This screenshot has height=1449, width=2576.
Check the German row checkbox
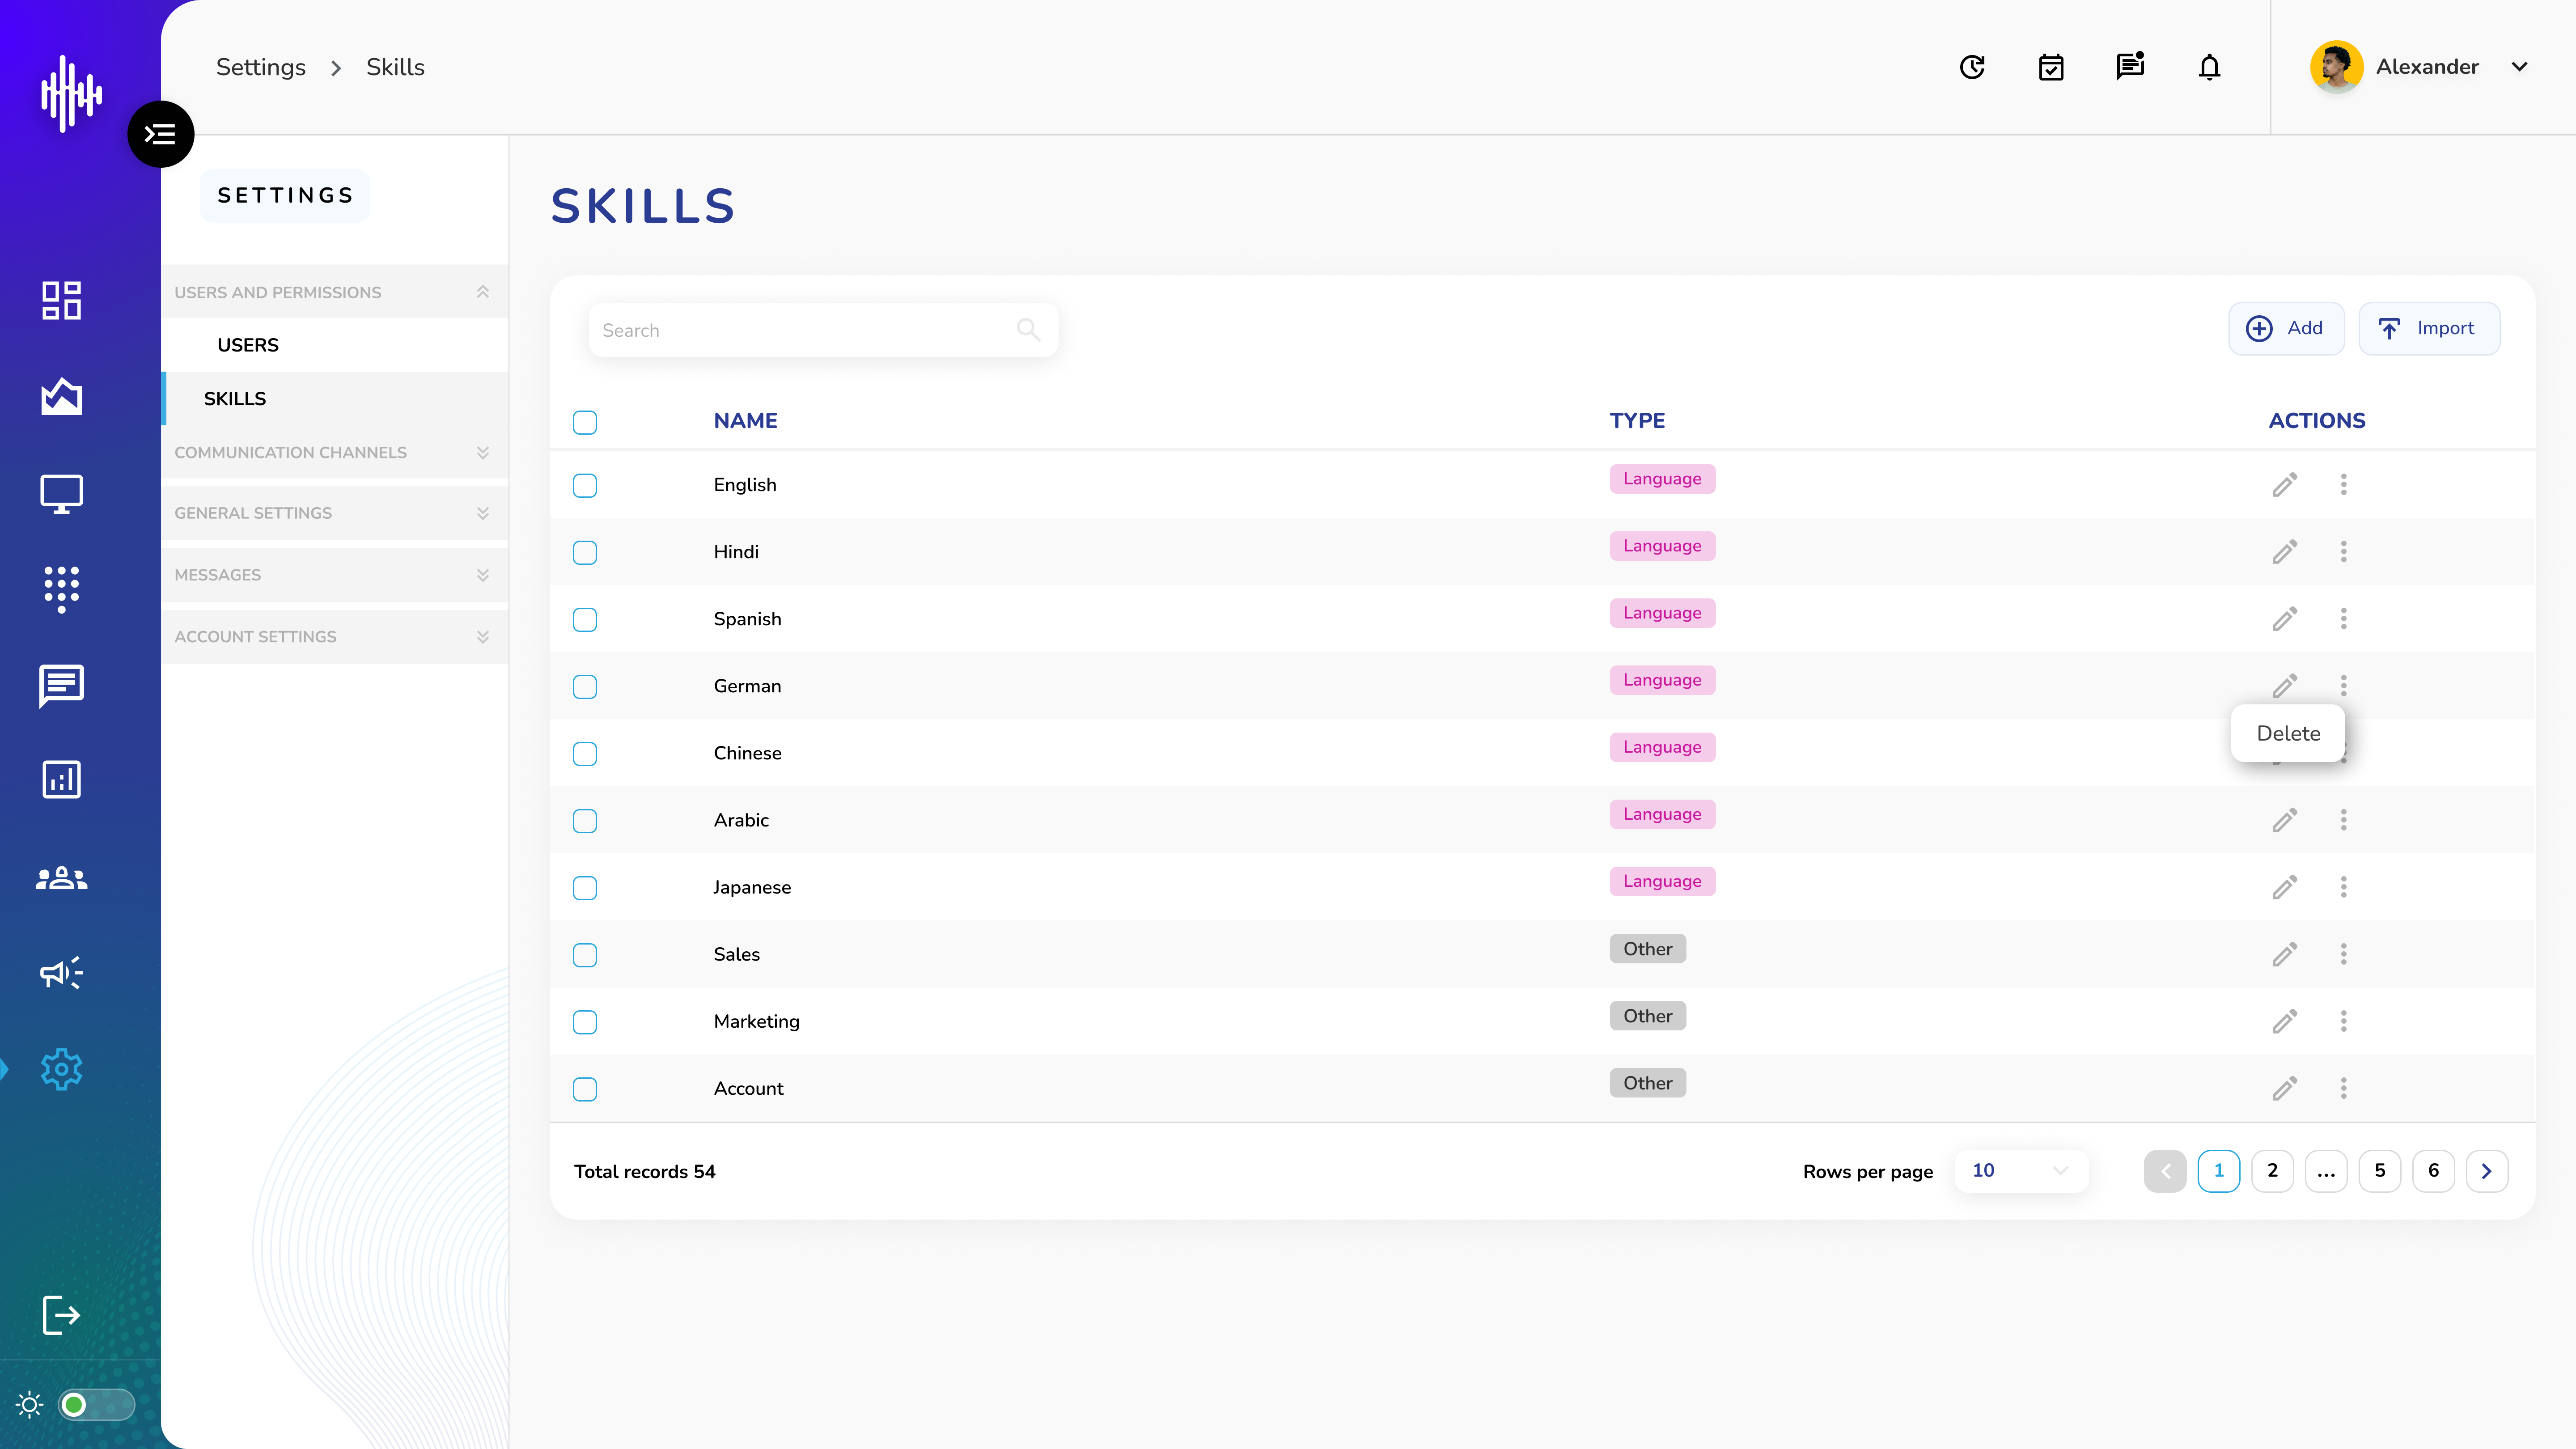(x=585, y=686)
